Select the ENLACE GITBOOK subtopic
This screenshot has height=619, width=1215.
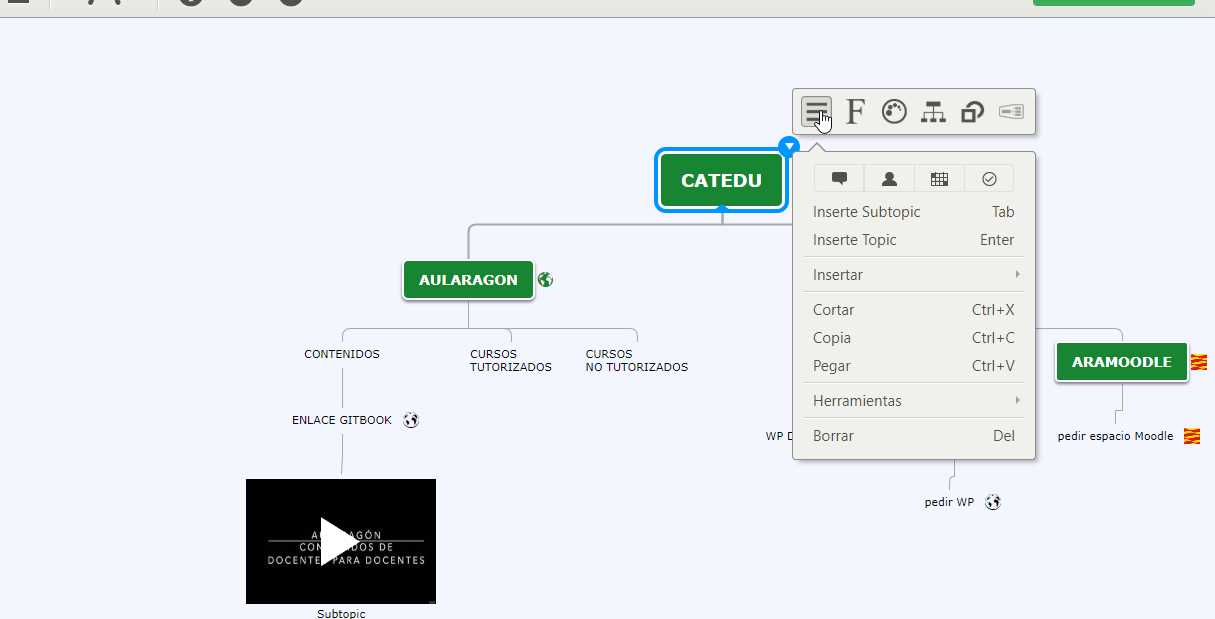(x=342, y=420)
